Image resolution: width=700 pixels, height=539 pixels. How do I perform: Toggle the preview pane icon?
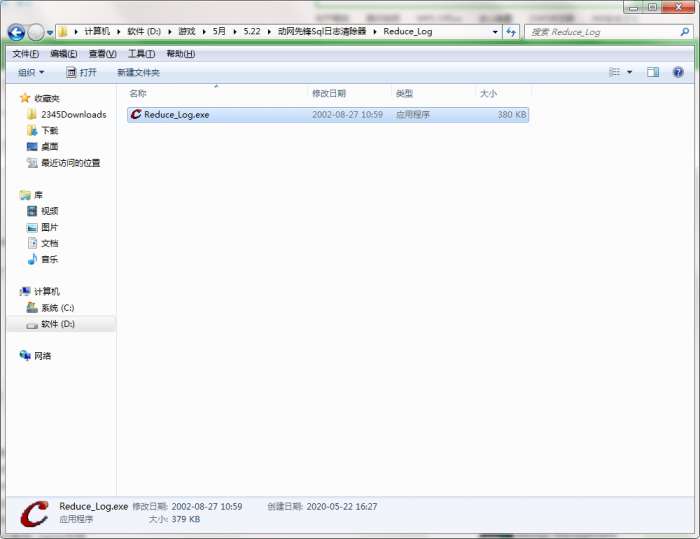(x=653, y=72)
